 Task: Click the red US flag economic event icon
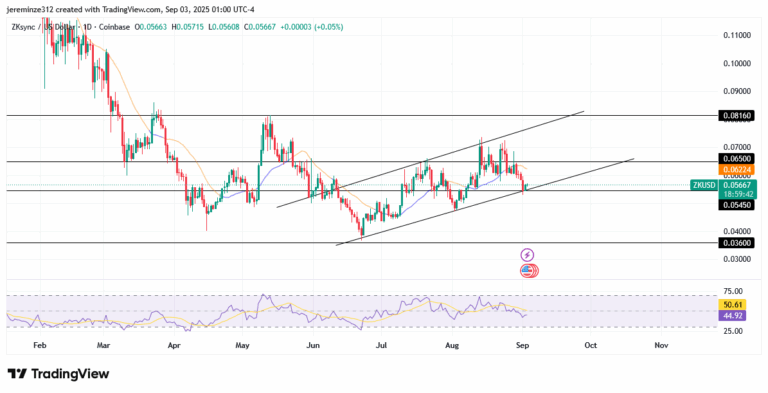pyautogui.click(x=528, y=270)
